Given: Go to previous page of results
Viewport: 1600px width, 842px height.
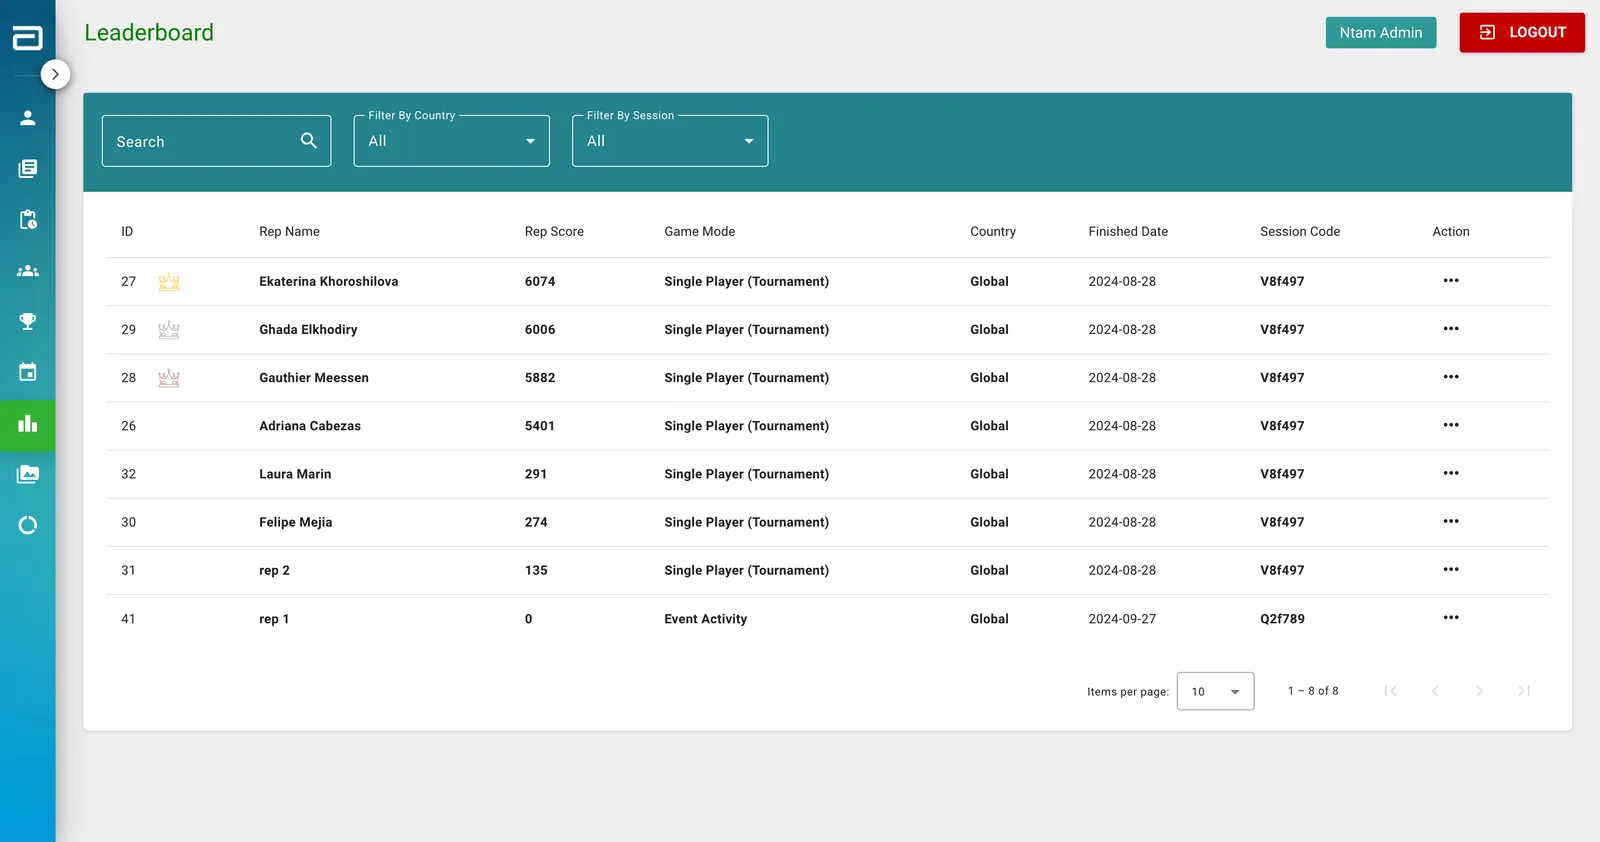Looking at the screenshot, I should coord(1435,691).
